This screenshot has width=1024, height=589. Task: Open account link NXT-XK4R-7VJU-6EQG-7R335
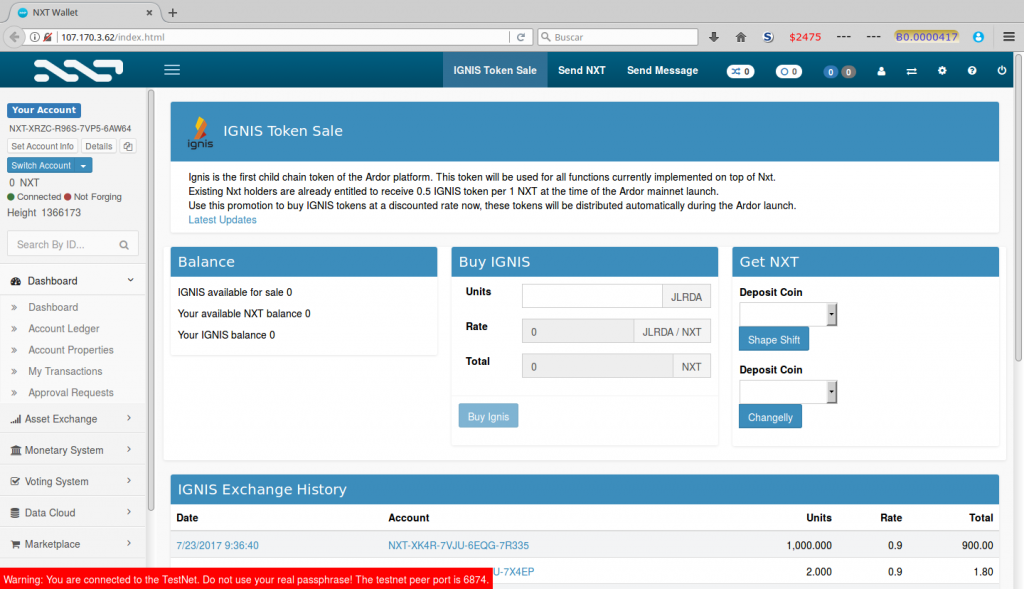458,545
